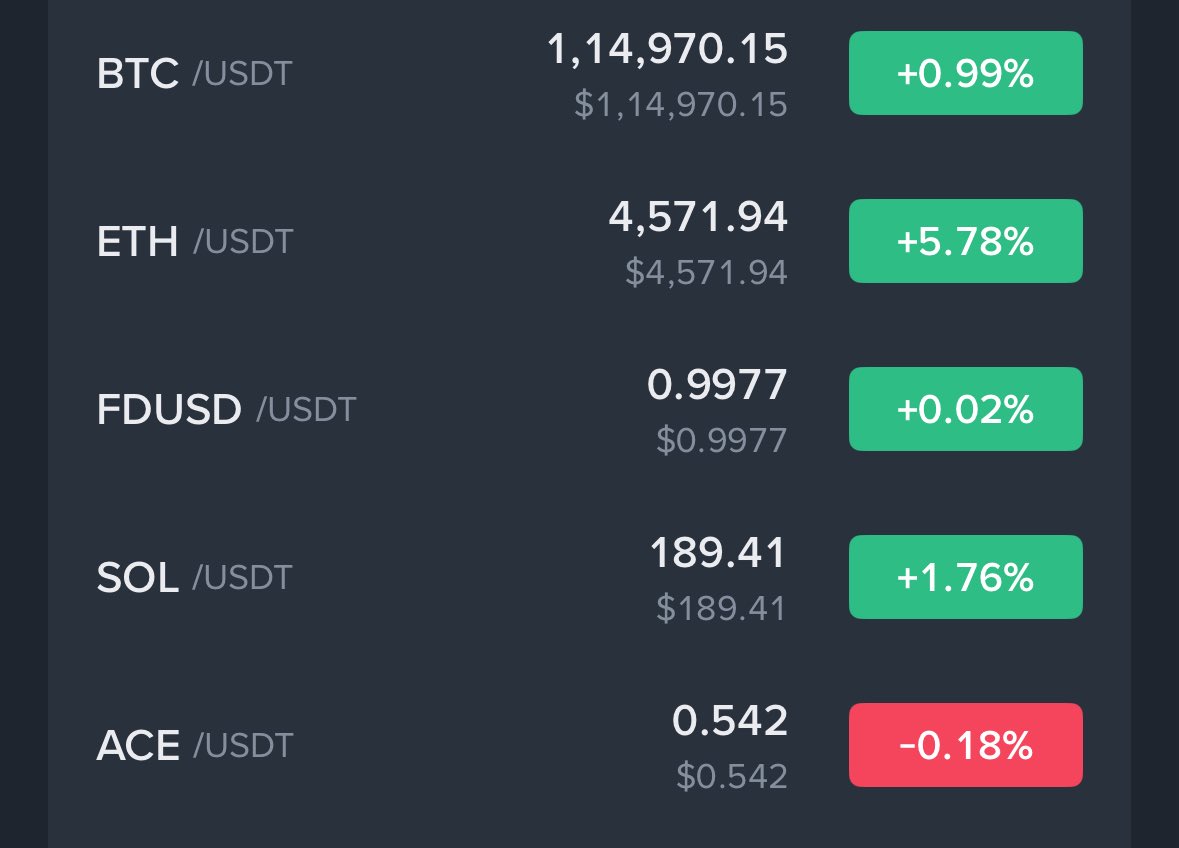The width and height of the screenshot is (1179, 848).
Task: Click the $189.41 fiat value
Action: point(721,608)
